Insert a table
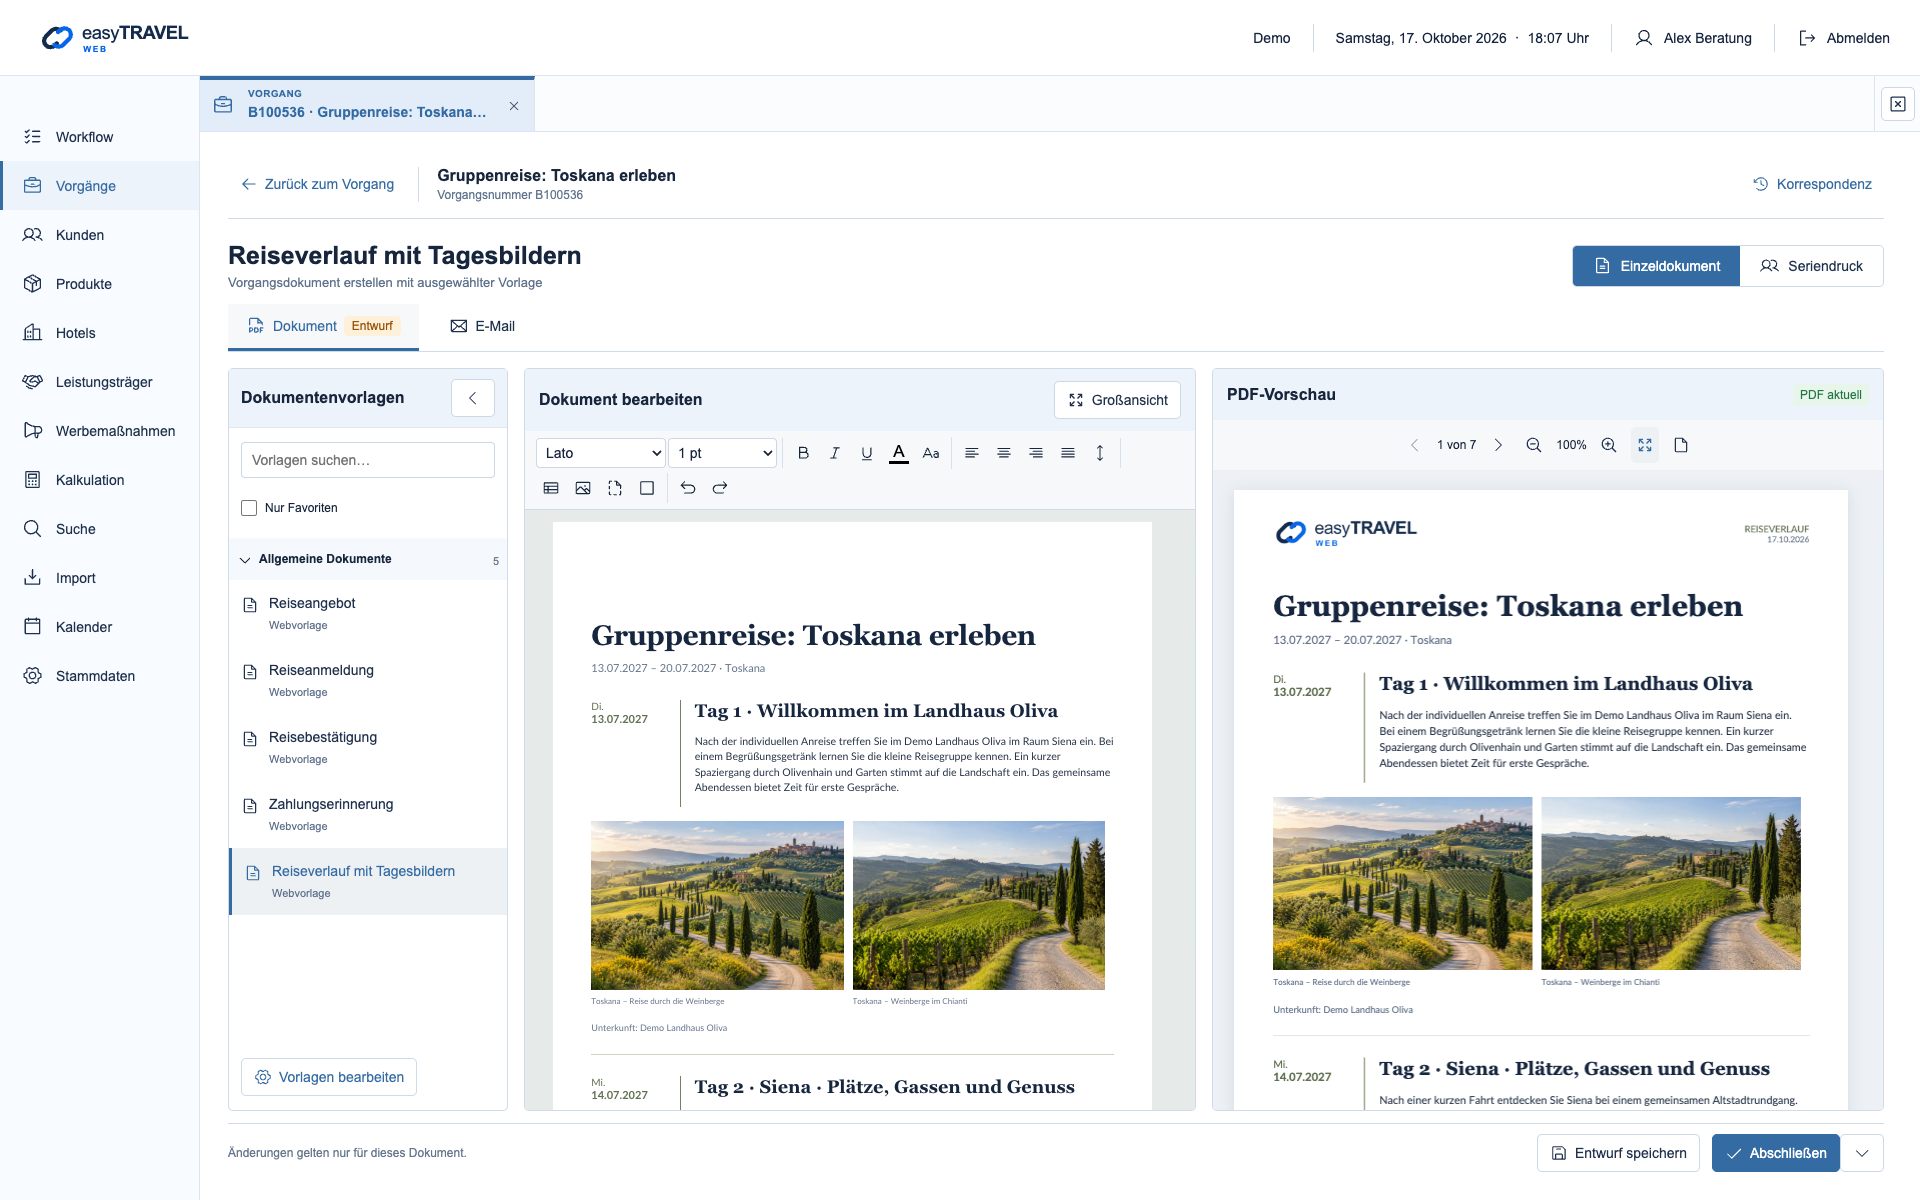The image size is (1920, 1200). (551, 488)
